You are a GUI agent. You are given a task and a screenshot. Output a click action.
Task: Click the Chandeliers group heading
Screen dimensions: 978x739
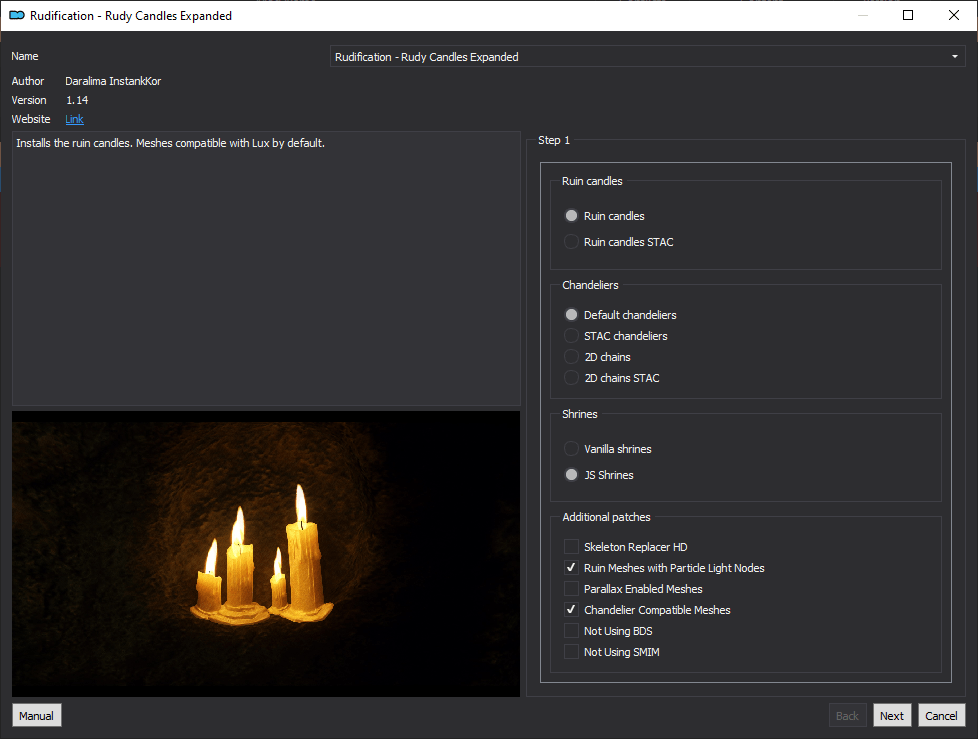[x=590, y=285]
